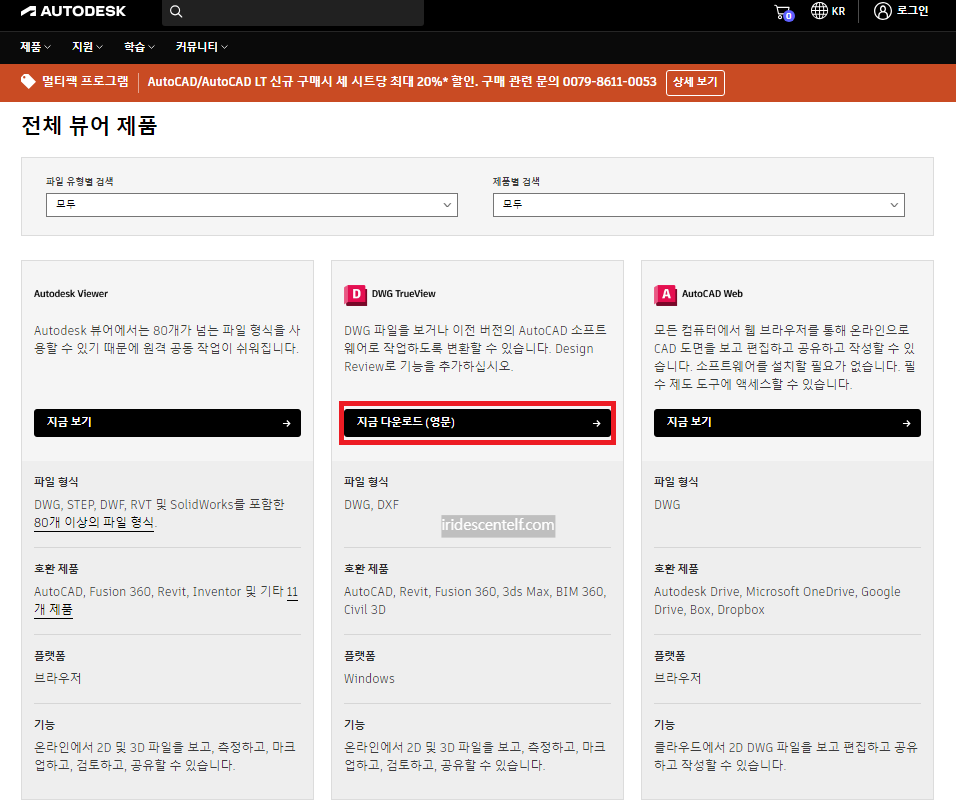Click the Autodesk Viewer card title
The height and width of the screenshot is (811, 956).
71,294
